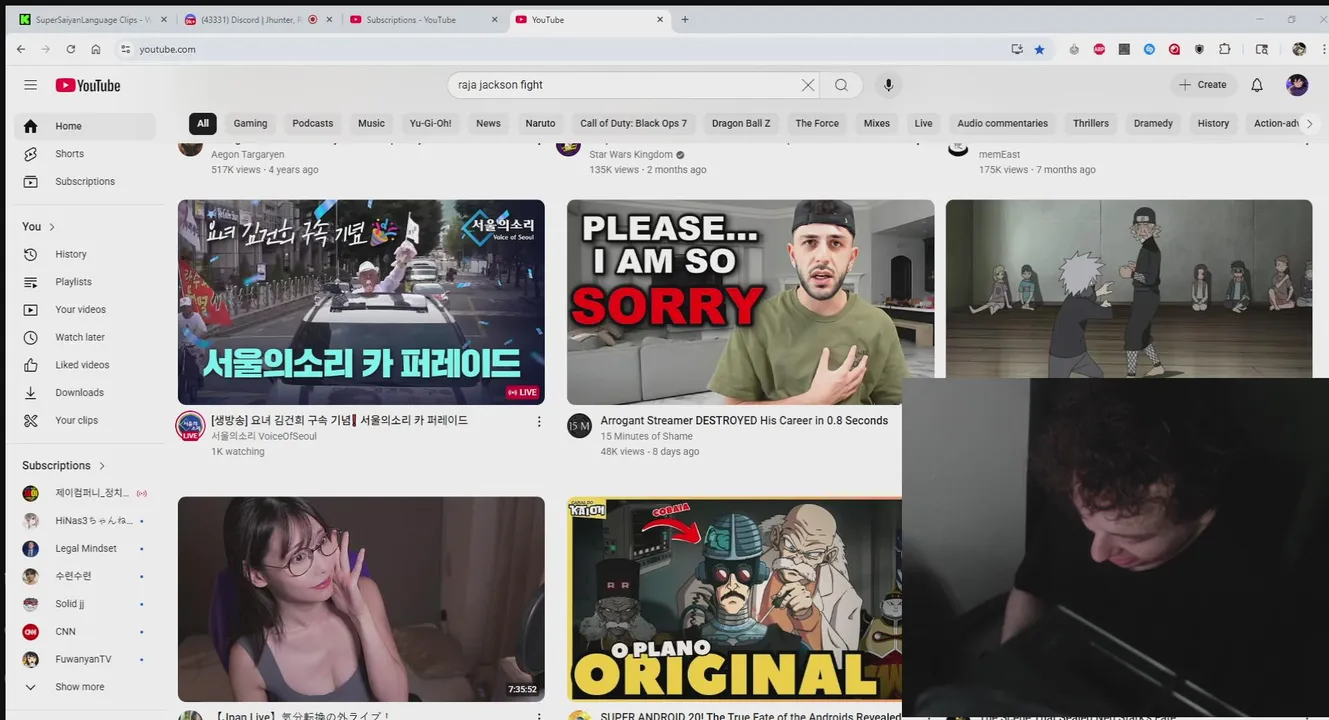Click the magnifier search button

point(841,85)
